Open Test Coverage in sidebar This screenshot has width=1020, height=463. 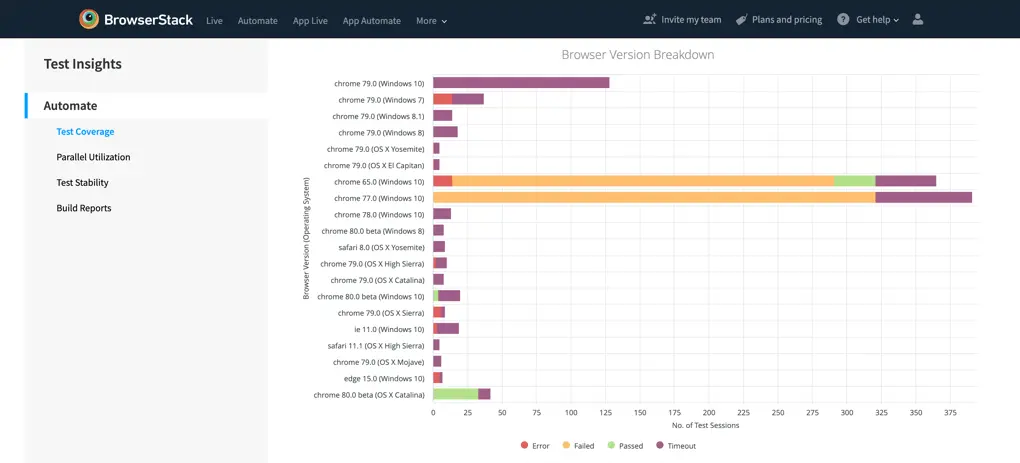click(85, 131)
